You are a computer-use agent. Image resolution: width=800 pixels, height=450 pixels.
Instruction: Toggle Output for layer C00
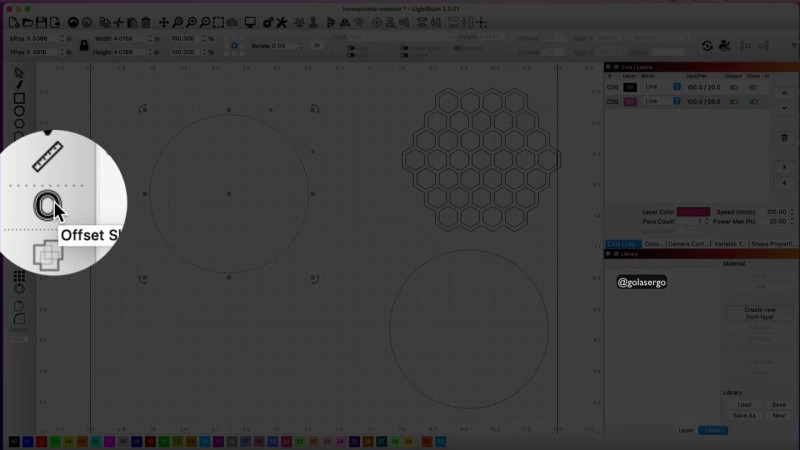[x=736, y=87]
